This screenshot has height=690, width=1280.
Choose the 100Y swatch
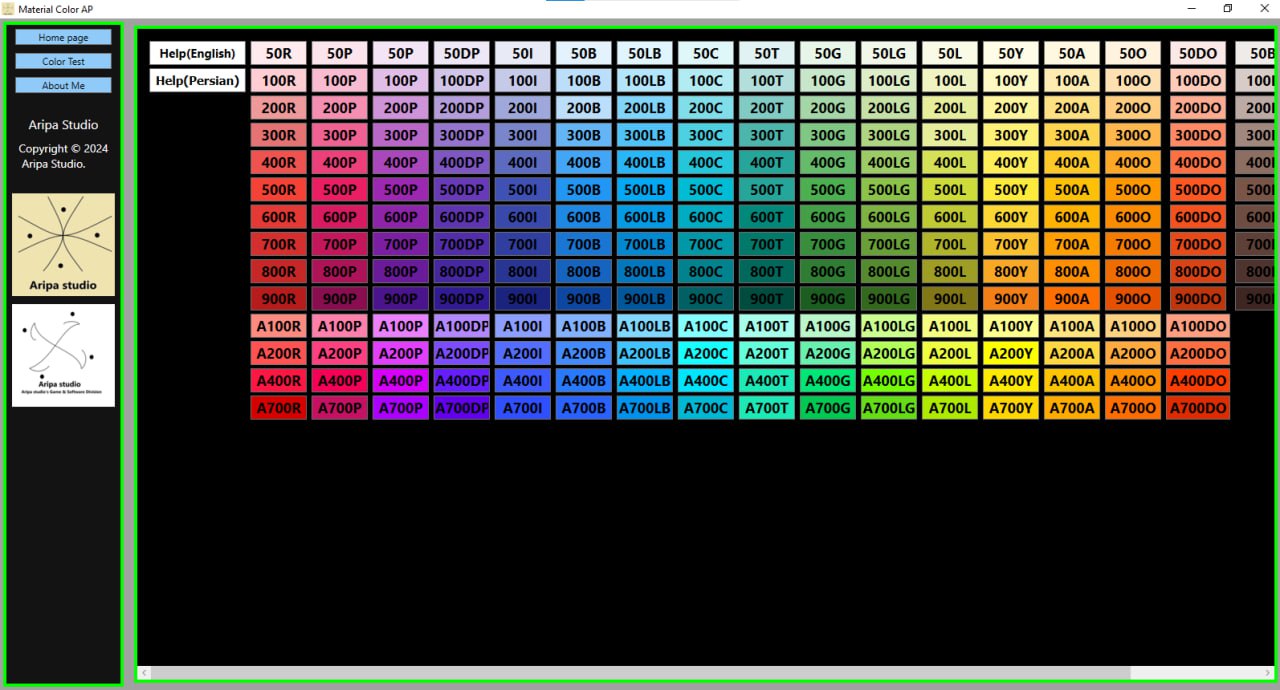click(1011, 80)
